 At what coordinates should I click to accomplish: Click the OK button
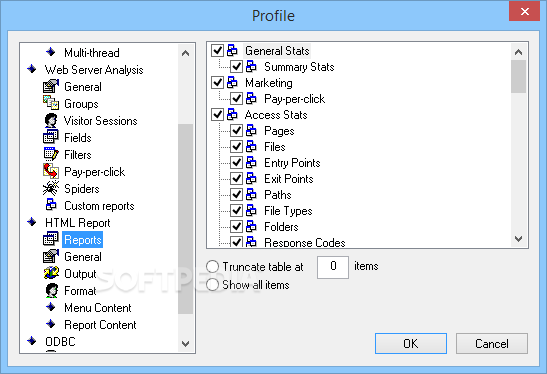pos(411,344)
